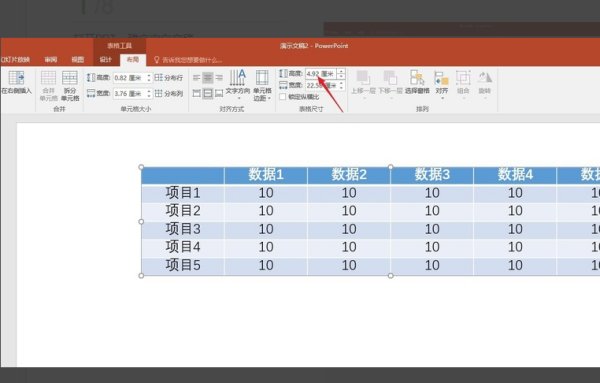This screenshot has width=600, height=383.
Task: Click the 项目3 value under 数据2
Action: [349, 229]
